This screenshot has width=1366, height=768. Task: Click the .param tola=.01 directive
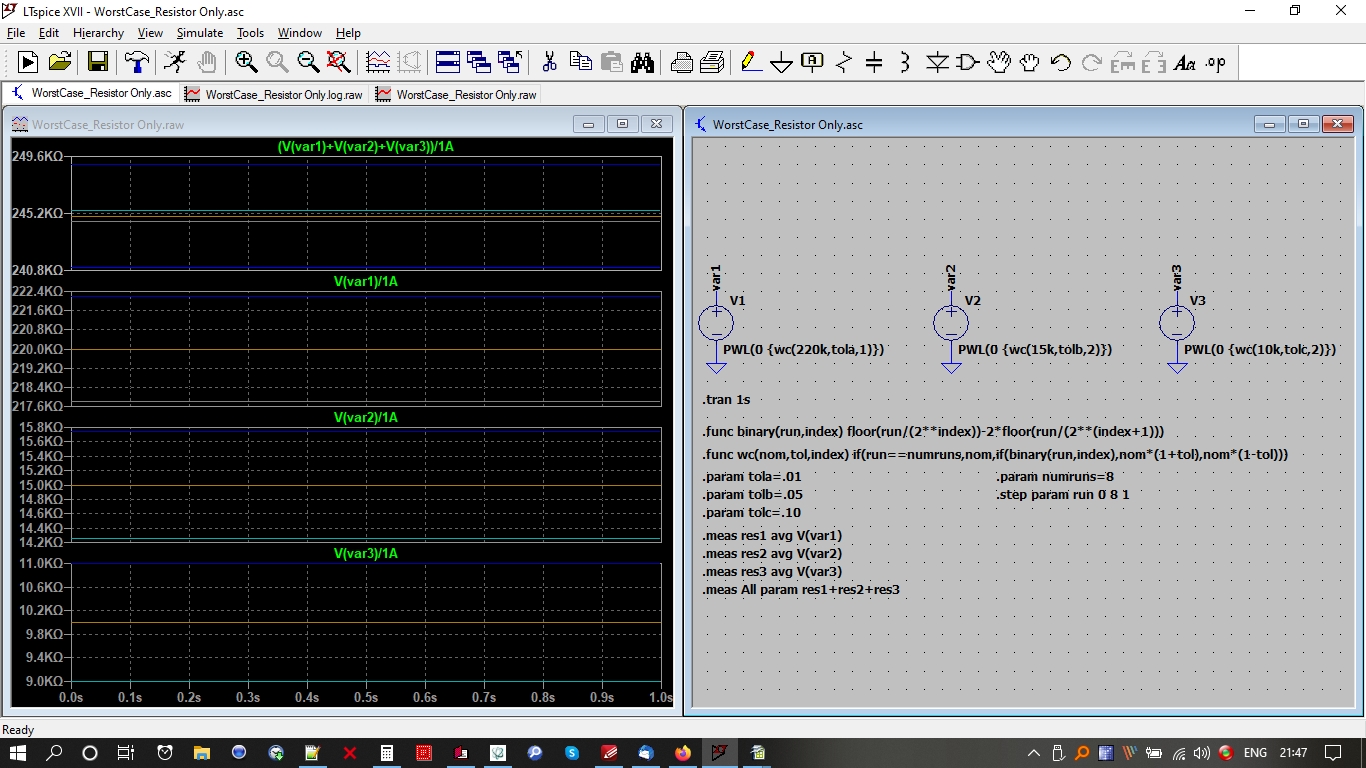point(752,477)
